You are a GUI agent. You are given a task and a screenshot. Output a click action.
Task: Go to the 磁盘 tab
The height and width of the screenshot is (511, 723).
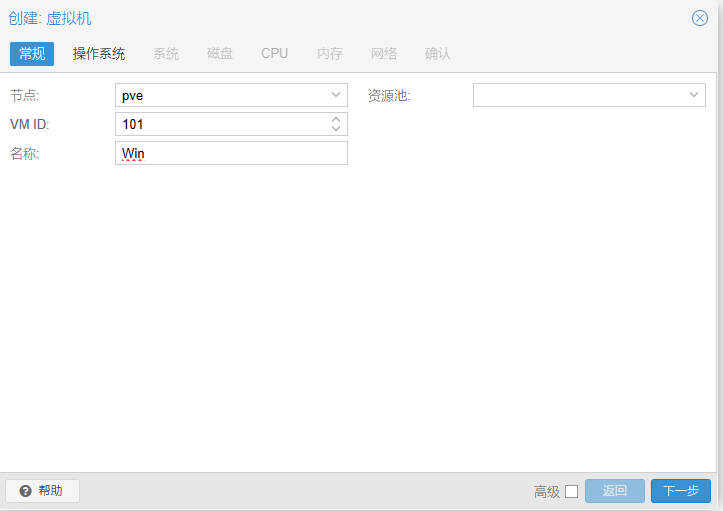coord(220,53)
